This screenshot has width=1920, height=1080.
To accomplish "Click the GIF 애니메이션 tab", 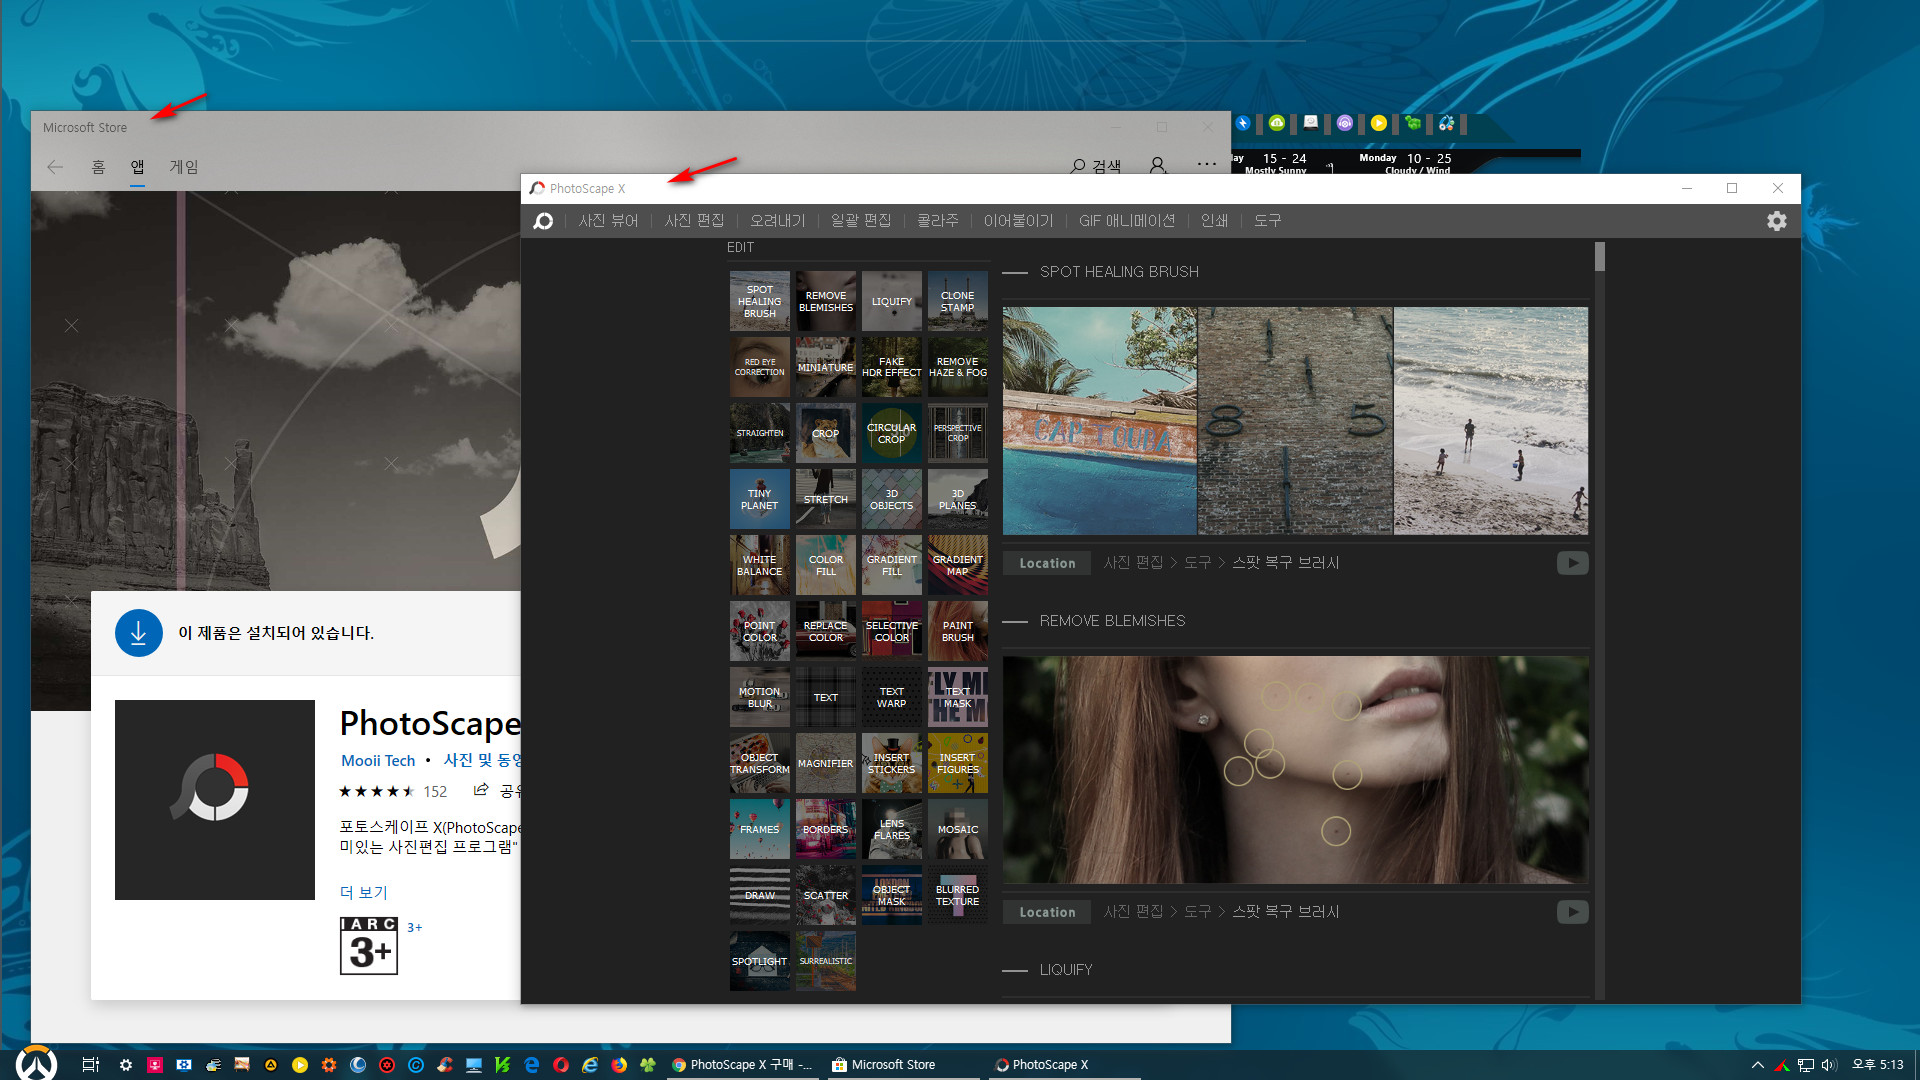I will coord(1126,220).
